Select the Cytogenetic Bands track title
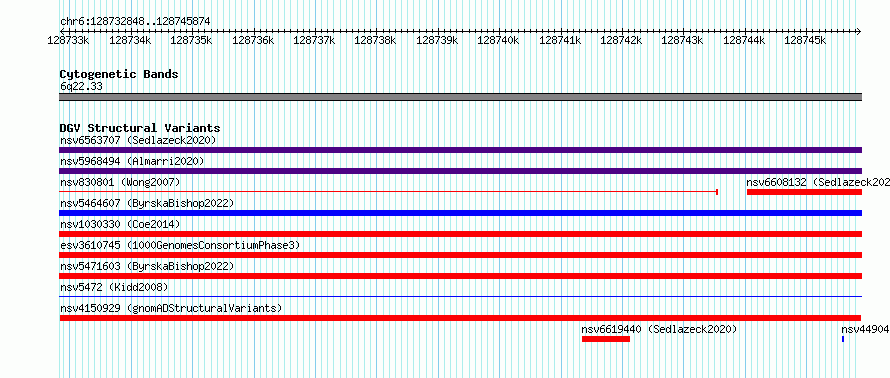Viewport: 890px width, 378px height. (x=119, y=74)
